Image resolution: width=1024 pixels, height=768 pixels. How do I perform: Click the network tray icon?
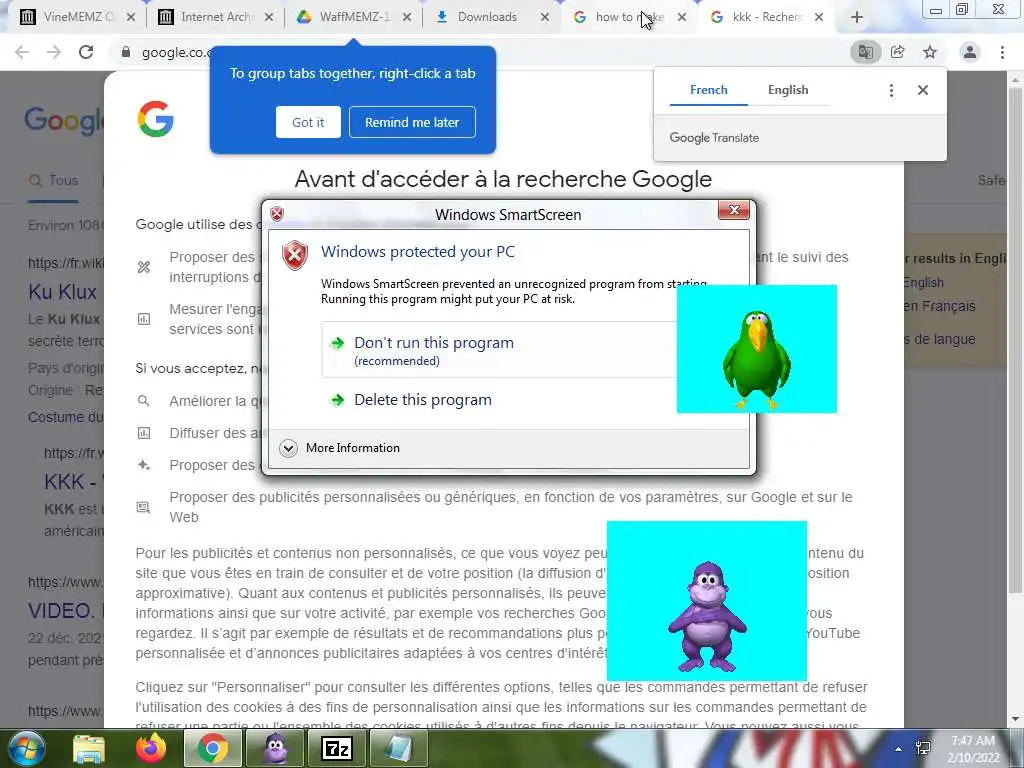coord(923,748)
